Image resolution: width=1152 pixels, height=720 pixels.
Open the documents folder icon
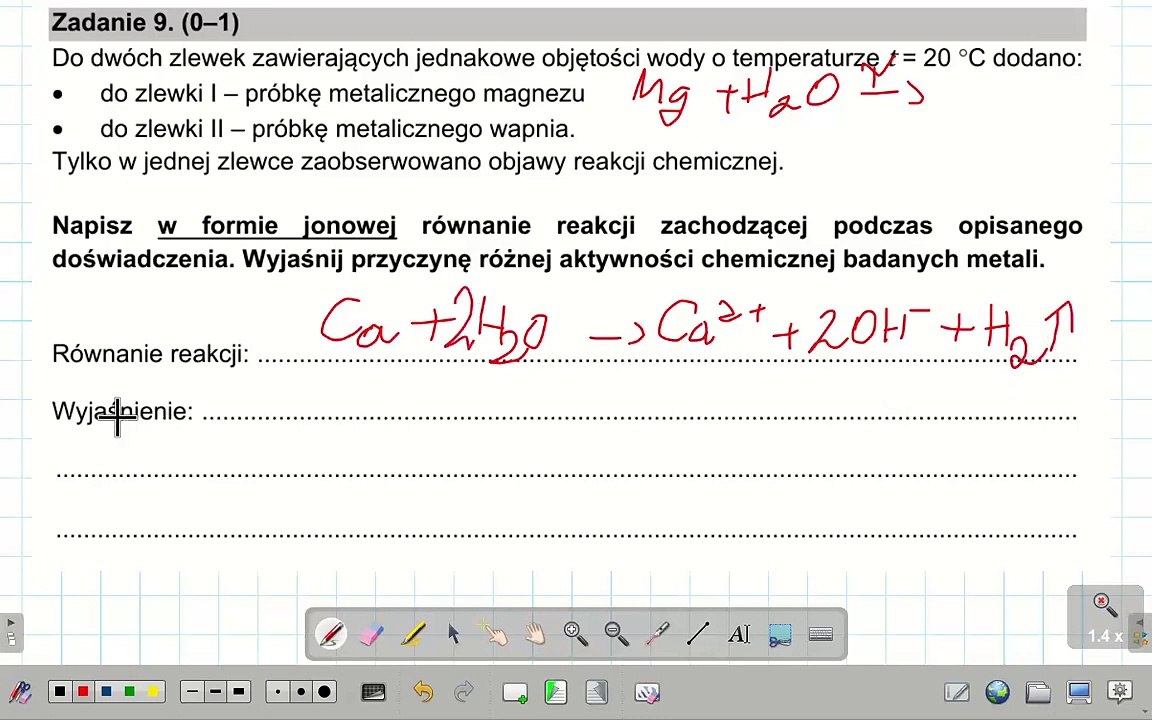pos(1037,692)
